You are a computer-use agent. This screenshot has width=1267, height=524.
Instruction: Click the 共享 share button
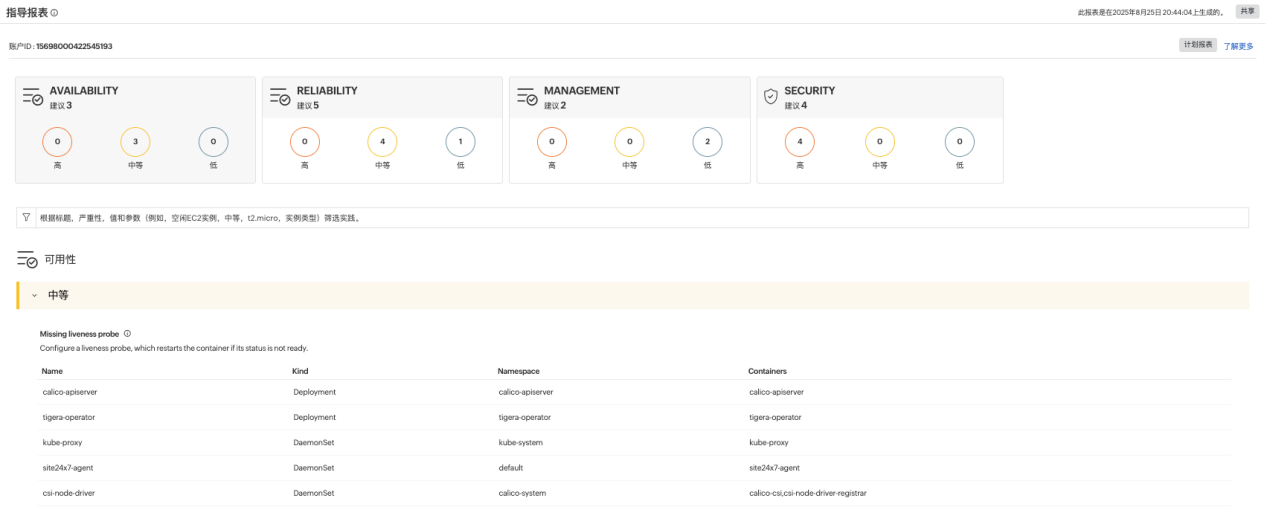click(1247, 11)
